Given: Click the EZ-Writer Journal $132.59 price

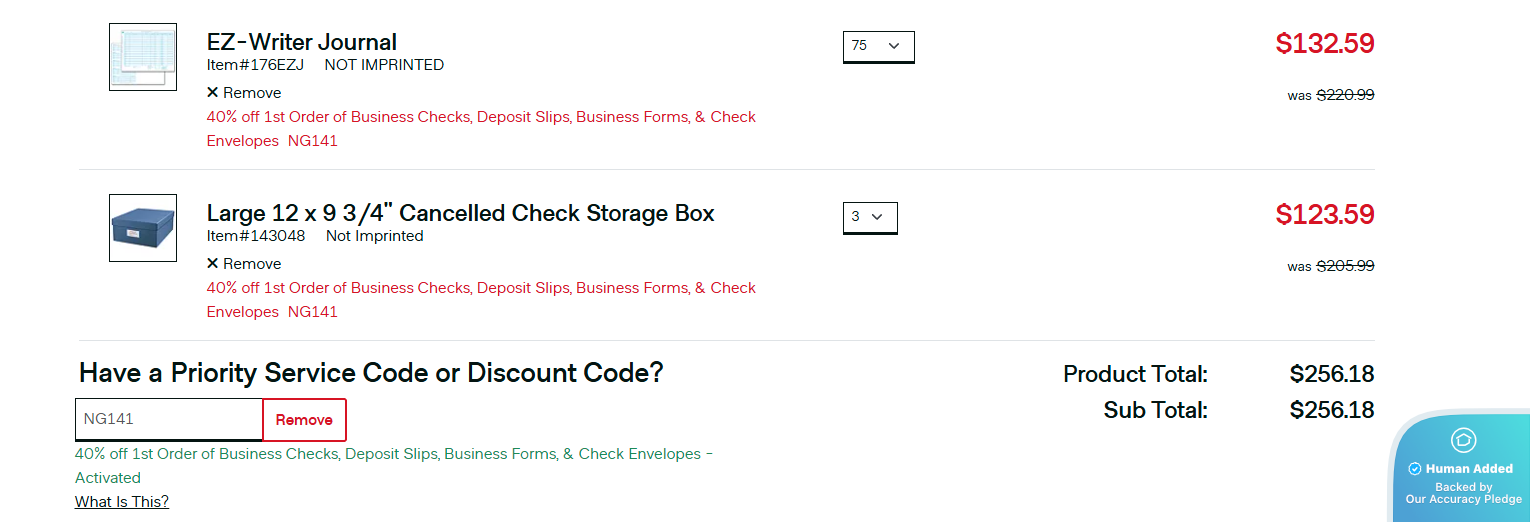Looking at the screenshot, I should click(1324, 44).
